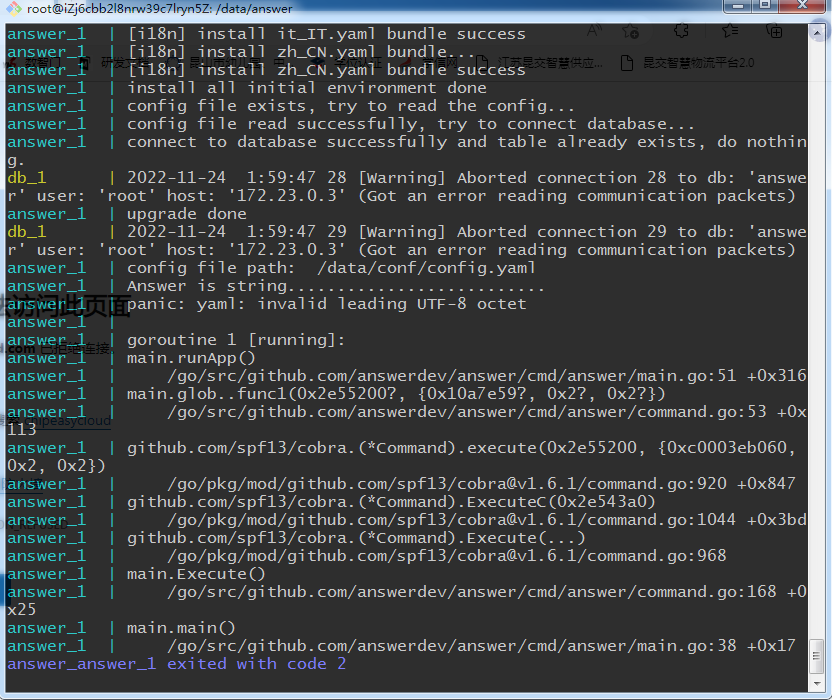Click line 'install zh_CN.yaml bundle...'

click(301, 52)
